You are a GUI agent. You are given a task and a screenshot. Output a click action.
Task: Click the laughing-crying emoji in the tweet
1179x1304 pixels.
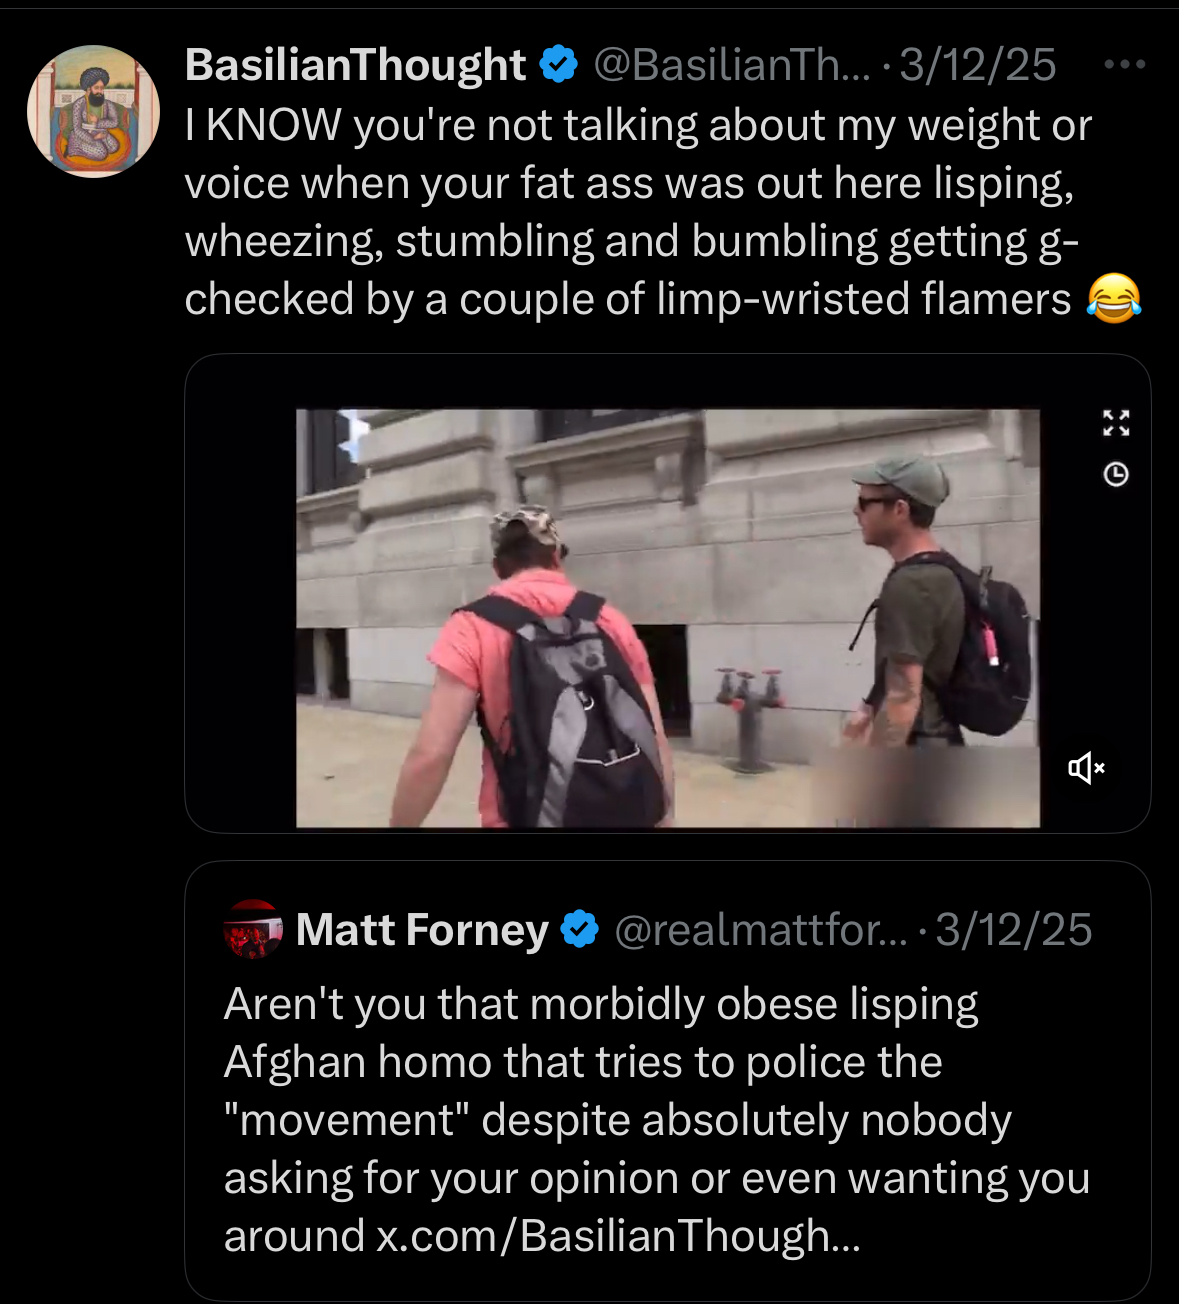(1113, 299)
